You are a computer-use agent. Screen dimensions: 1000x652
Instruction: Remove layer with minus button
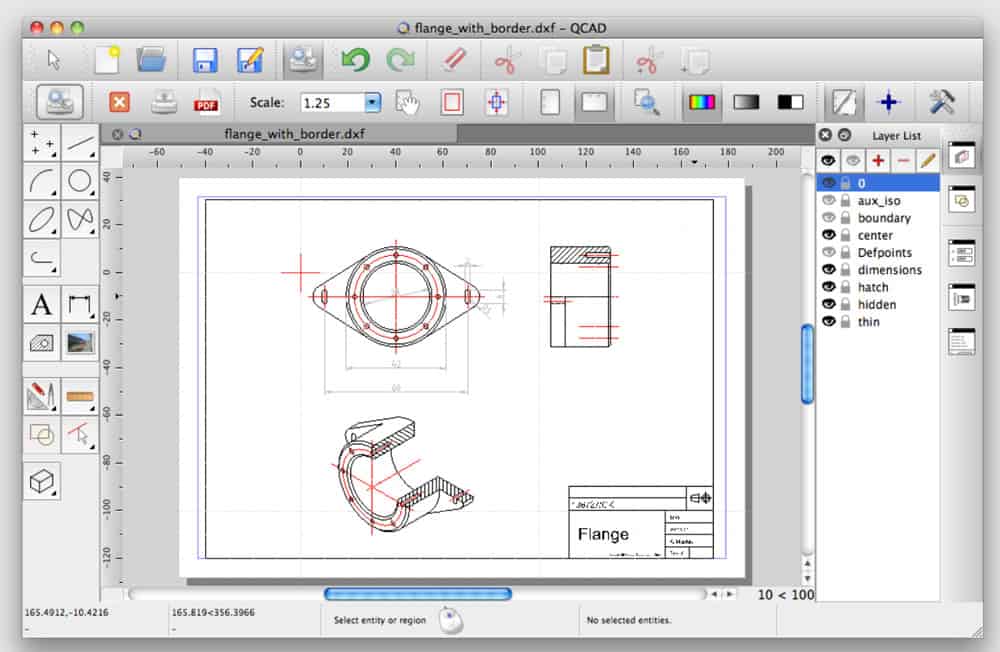click(903, 160)
